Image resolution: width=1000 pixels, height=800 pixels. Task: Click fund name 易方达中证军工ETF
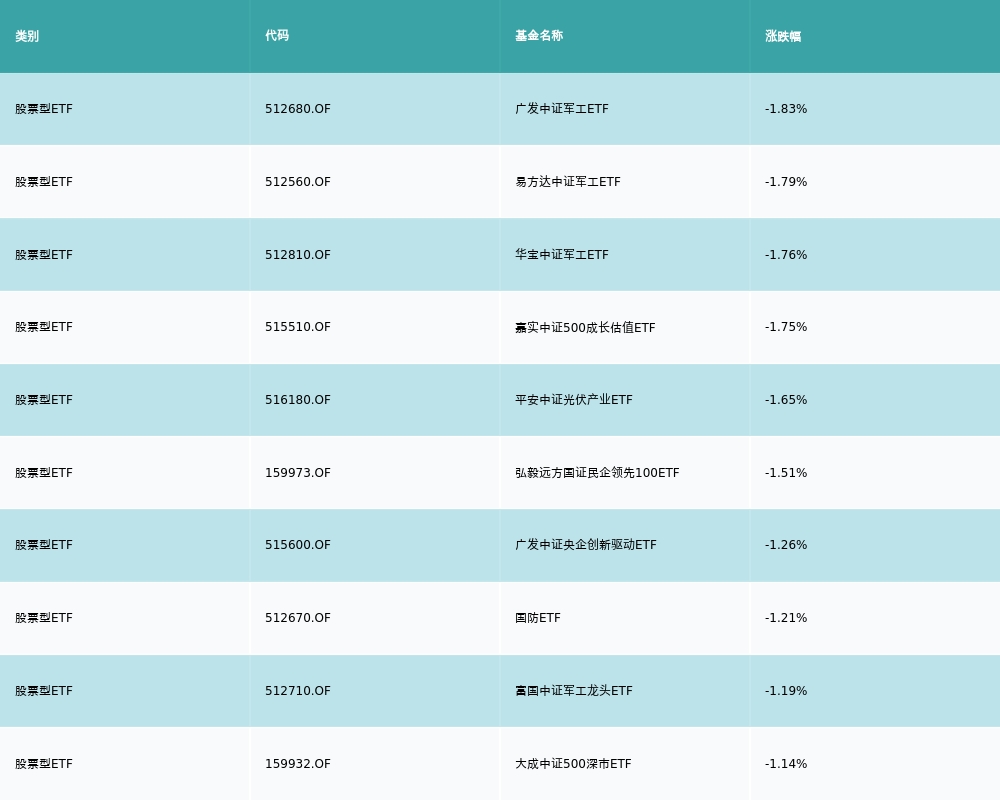point(568,182)
